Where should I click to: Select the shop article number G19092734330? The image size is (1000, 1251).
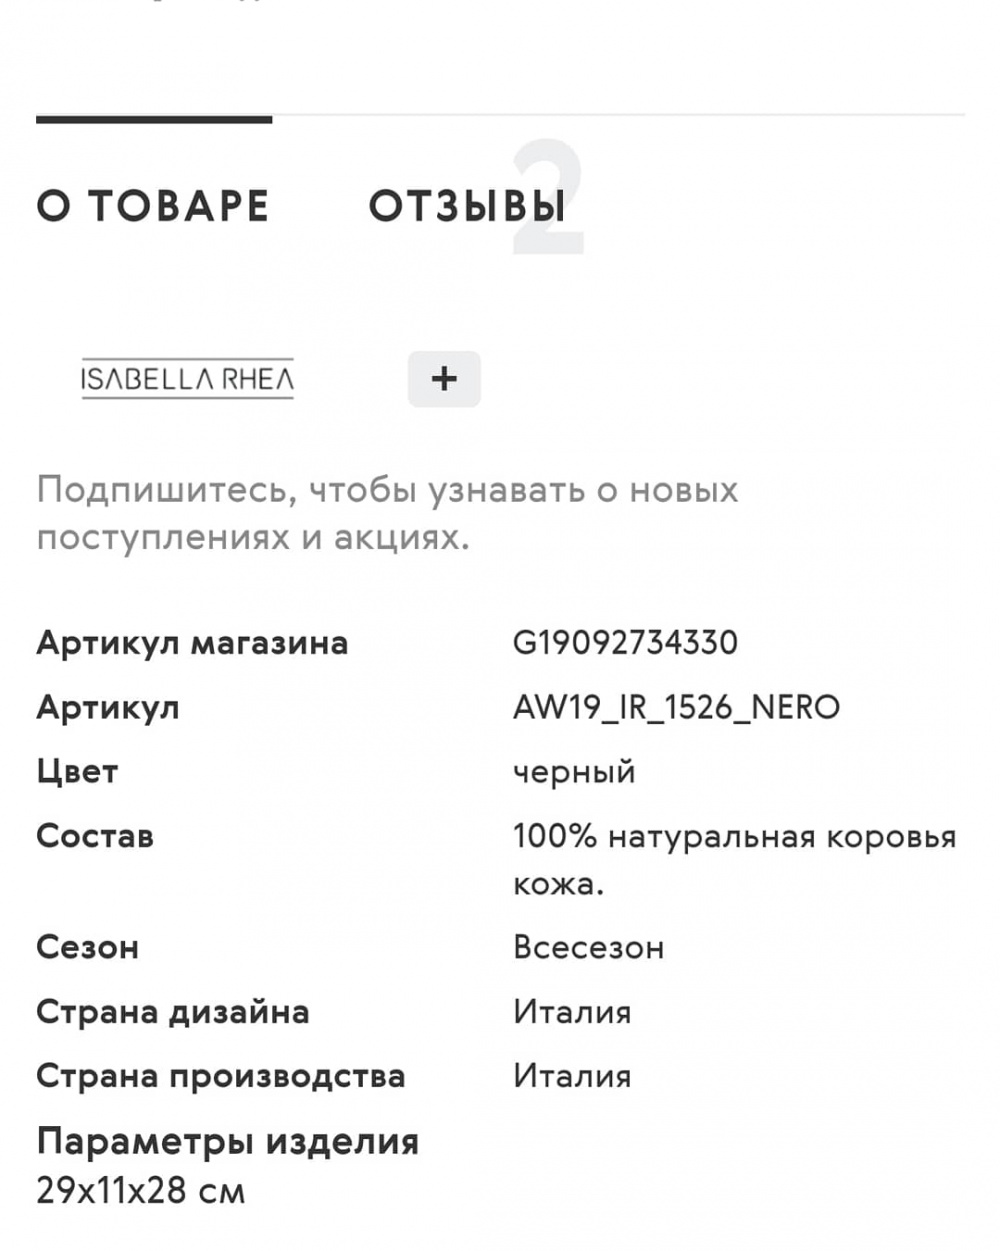tap(625, 642)
